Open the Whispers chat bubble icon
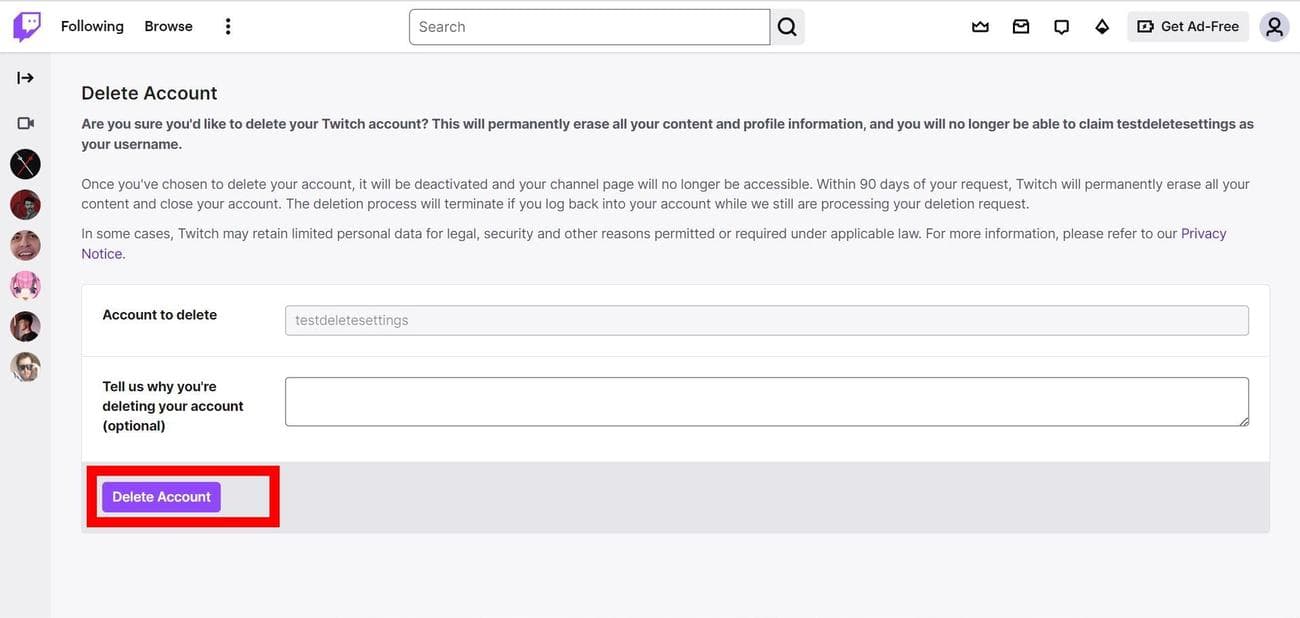The width and height of the screenshot is (1300, 618). [1062, 27]
